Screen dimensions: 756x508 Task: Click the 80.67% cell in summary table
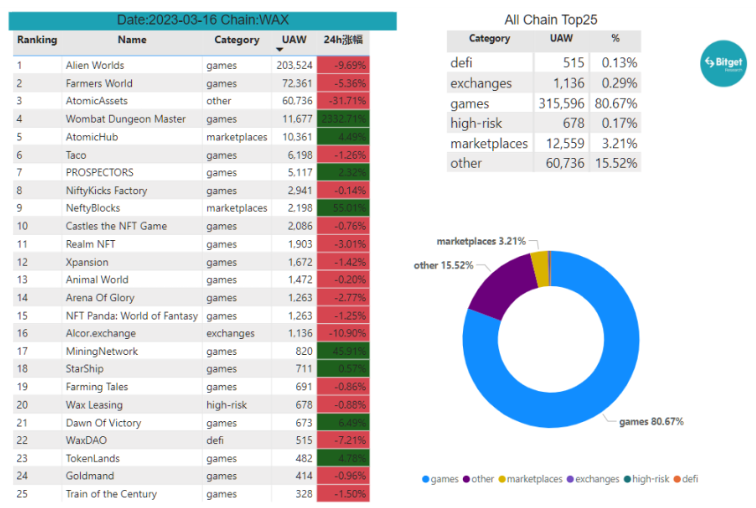pyautogui.click(x=616, y=104)
